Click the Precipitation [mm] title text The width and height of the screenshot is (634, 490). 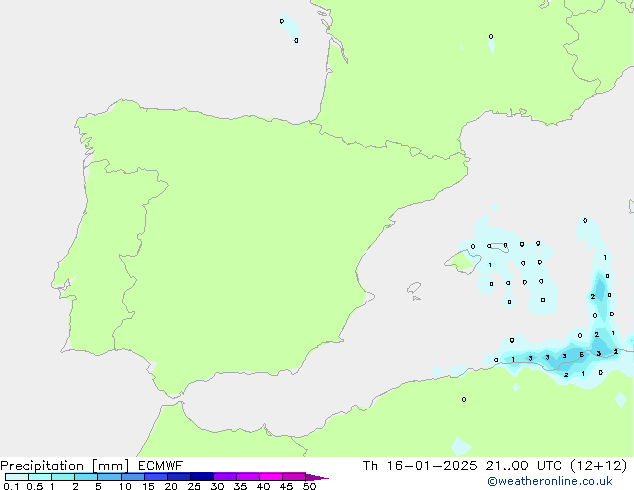62,466
